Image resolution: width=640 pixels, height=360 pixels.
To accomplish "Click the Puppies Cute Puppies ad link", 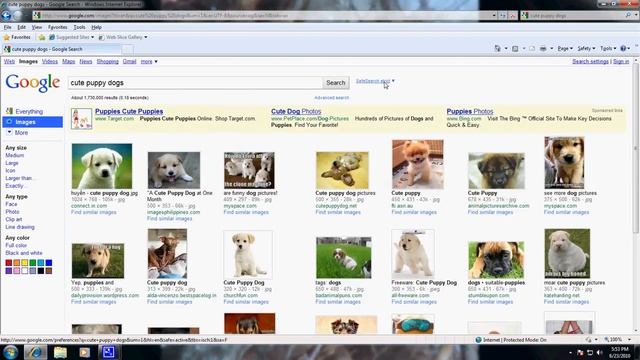I will (129, 111).
